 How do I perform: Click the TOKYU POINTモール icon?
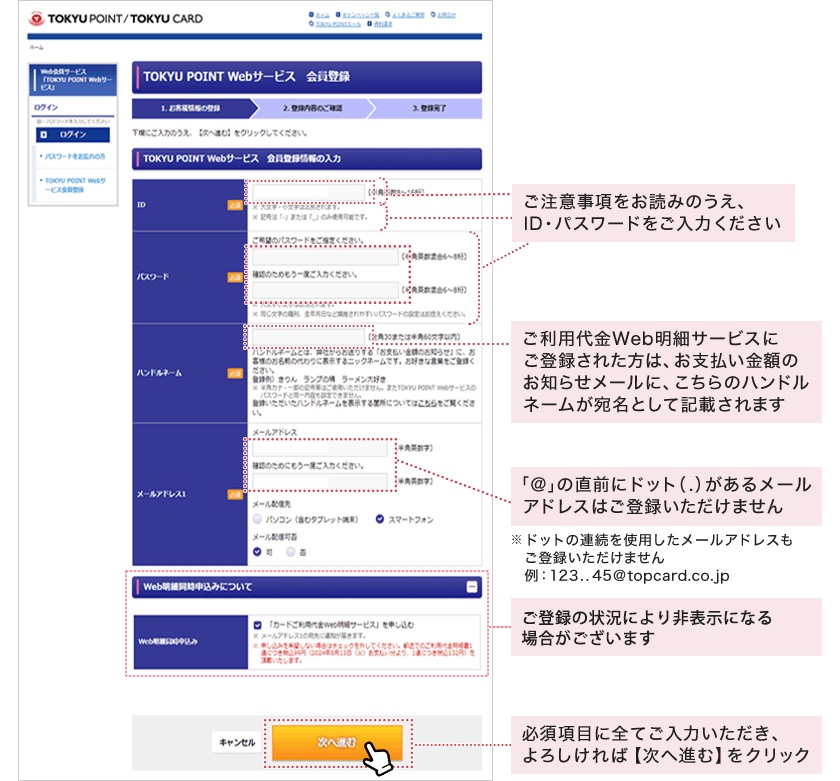tap(310, 25)
